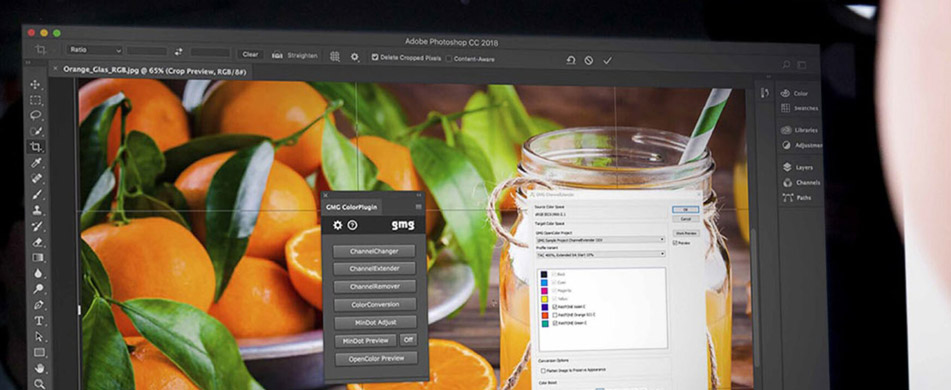
Task: Select the Lasso tool
Action: (36, 115)
